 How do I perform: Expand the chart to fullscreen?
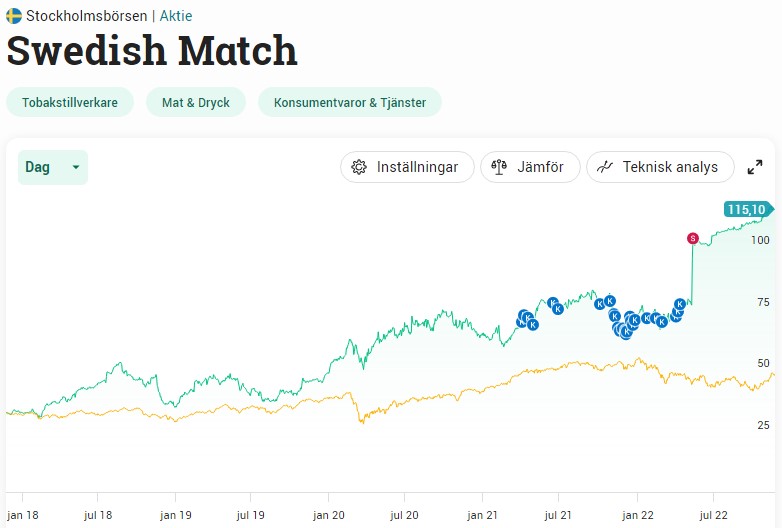coord(755,167)
